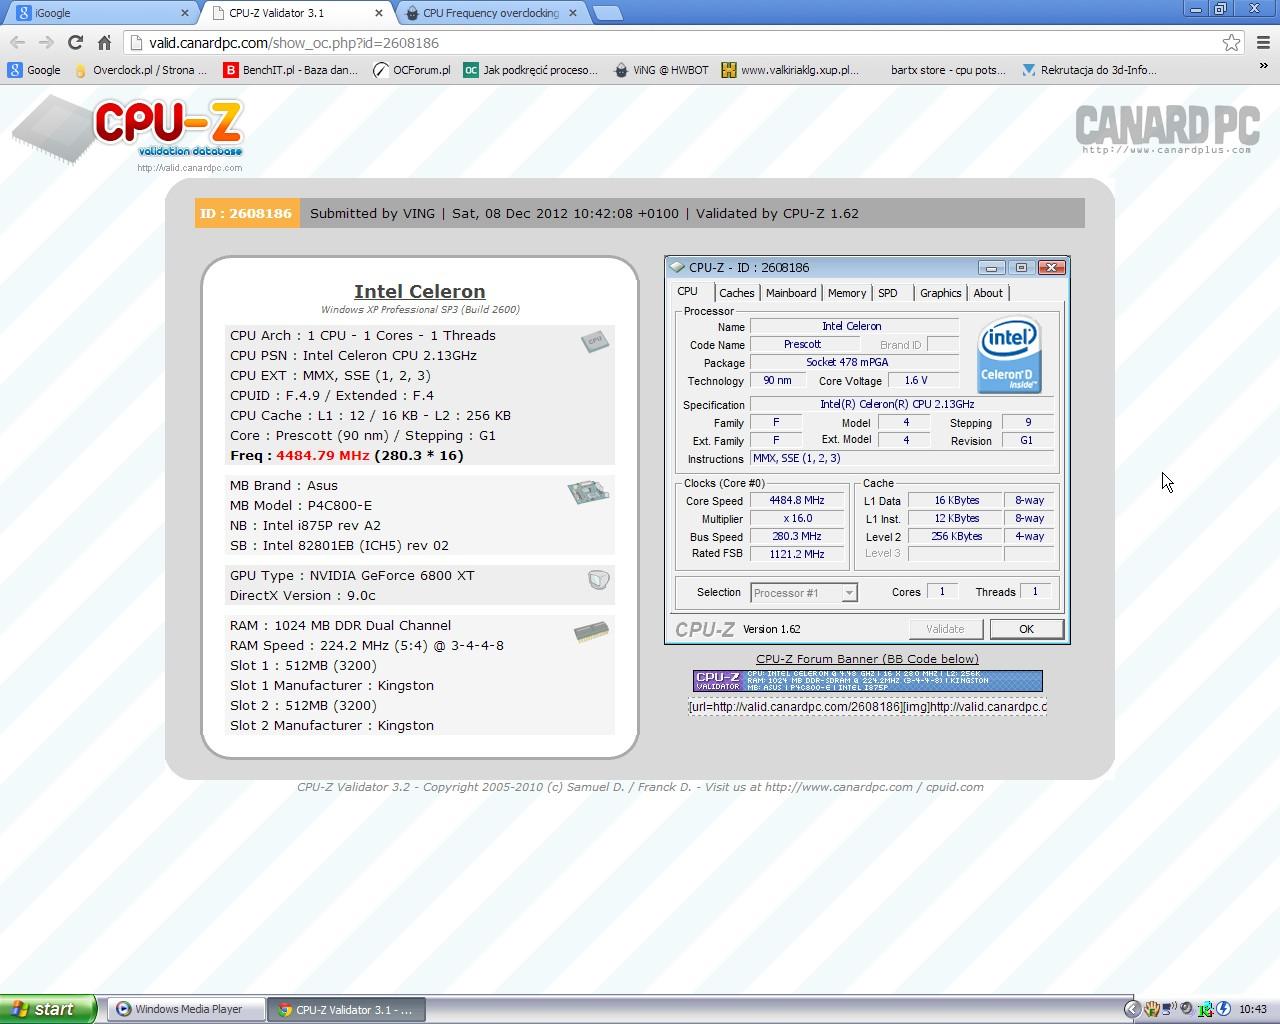Viewport: 1280px width, 1024px height.
Task: Close the iGoogle tab
Action: [185, 13]
